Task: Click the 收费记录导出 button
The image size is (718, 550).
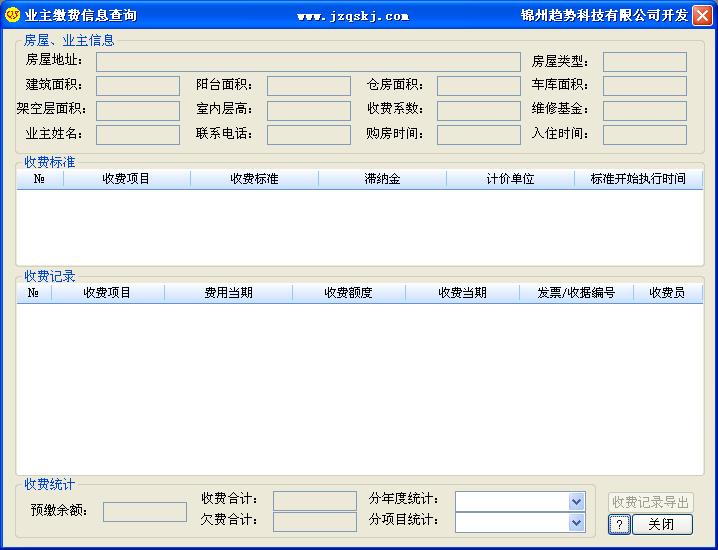Action: 650,502
